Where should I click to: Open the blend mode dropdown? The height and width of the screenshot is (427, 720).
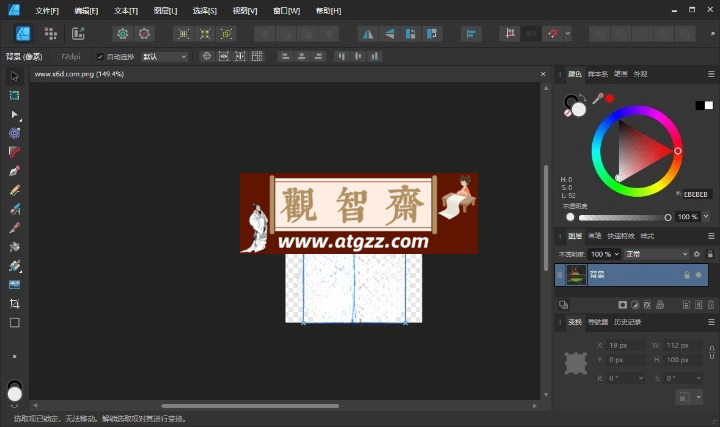click(657, 254)
